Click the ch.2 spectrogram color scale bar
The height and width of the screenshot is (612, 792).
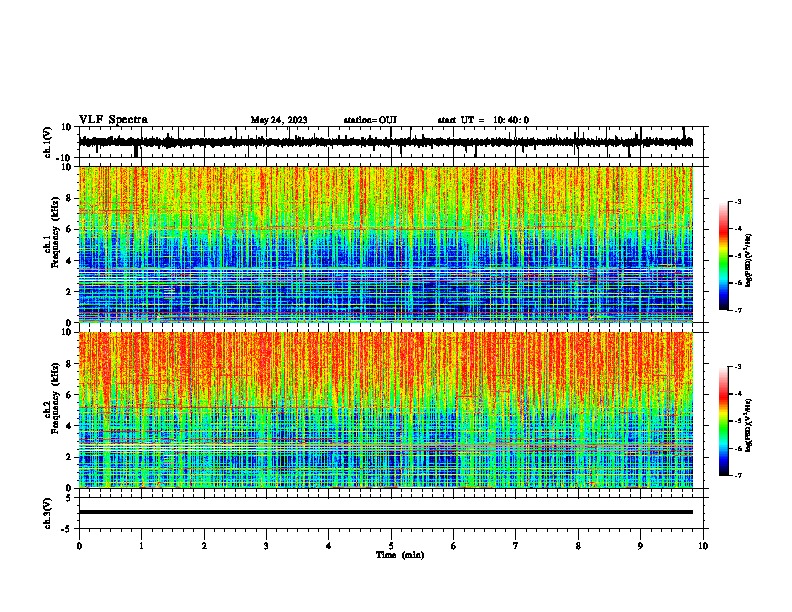pyautogui.click(x=724, y=421)
